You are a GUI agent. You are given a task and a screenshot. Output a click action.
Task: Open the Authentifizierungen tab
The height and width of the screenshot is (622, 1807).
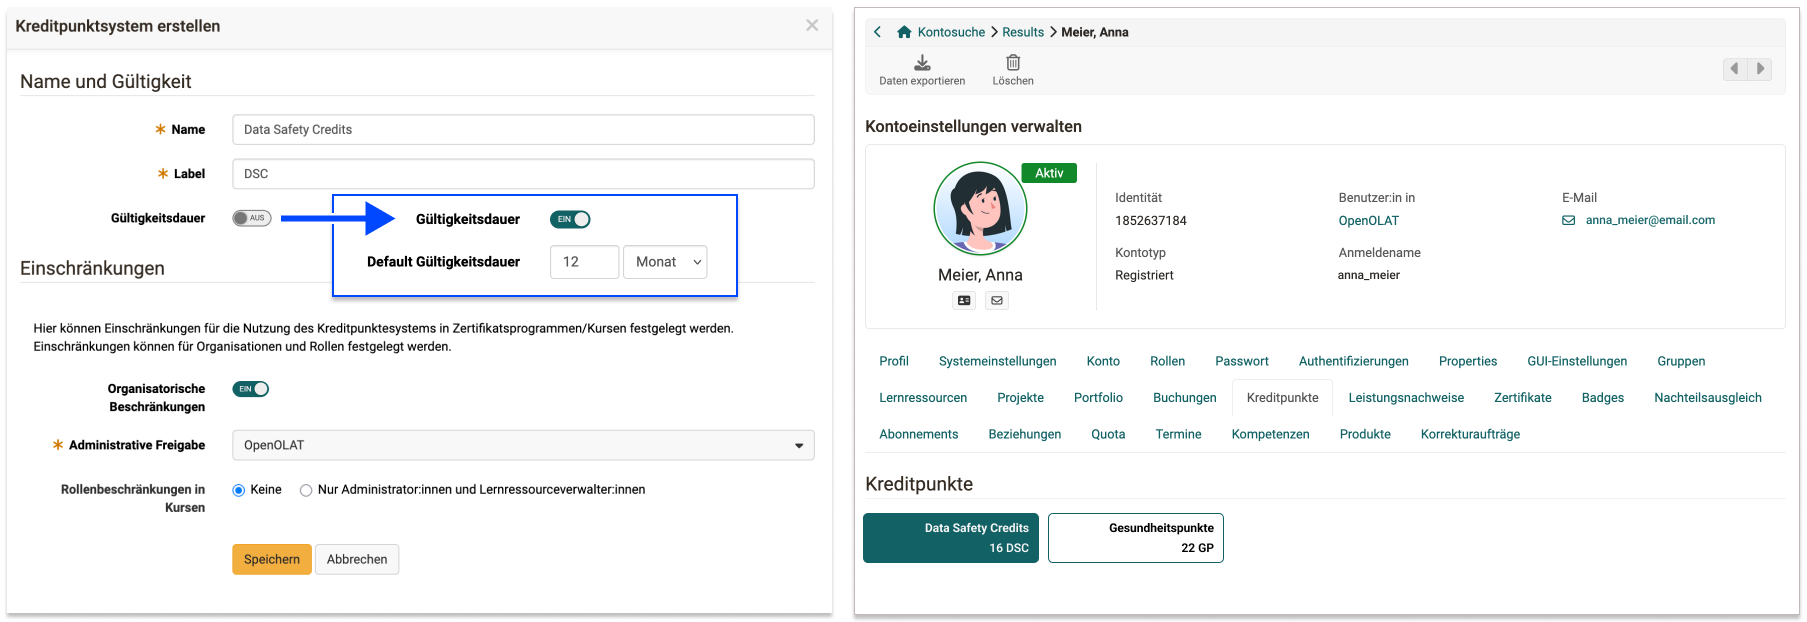1353,361
